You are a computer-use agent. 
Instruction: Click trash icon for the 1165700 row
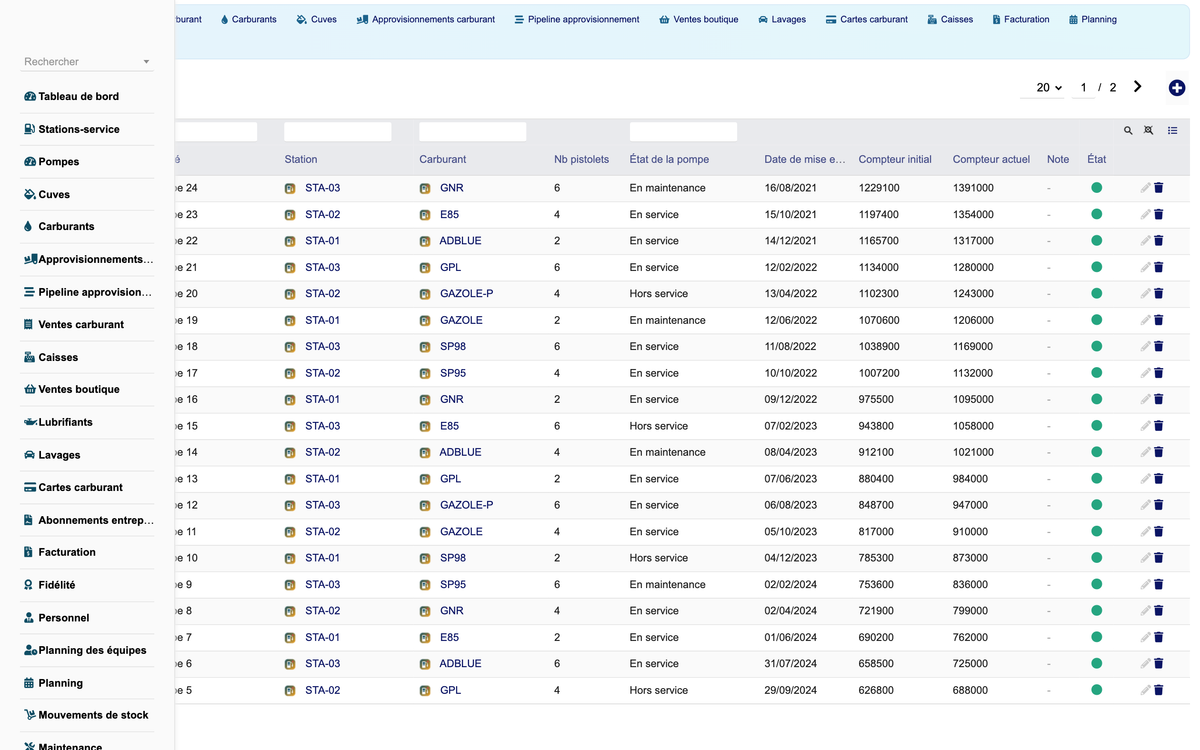pyautogui.click(x=1159, y=241)
